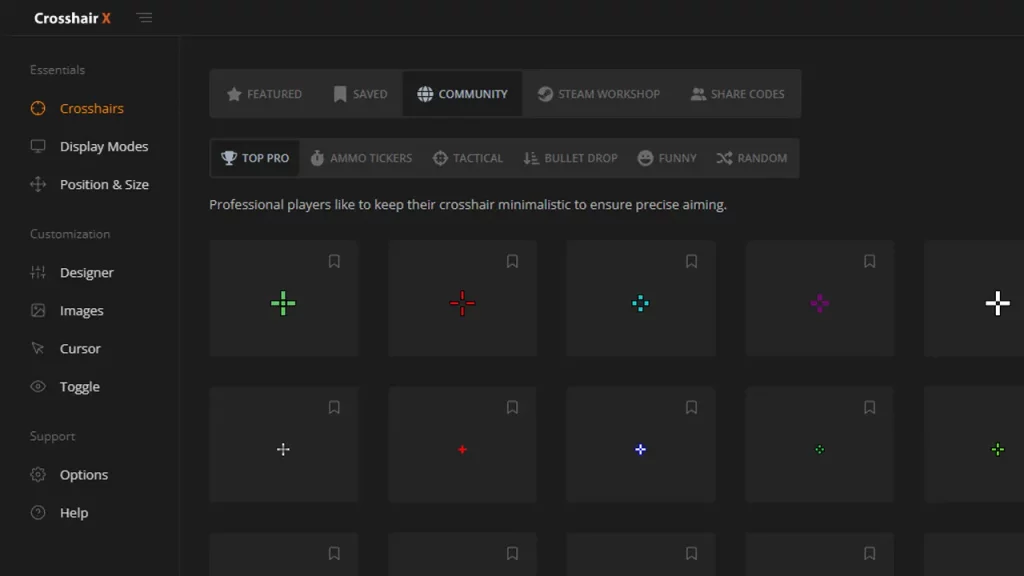Open the Images section

[67, 311]
